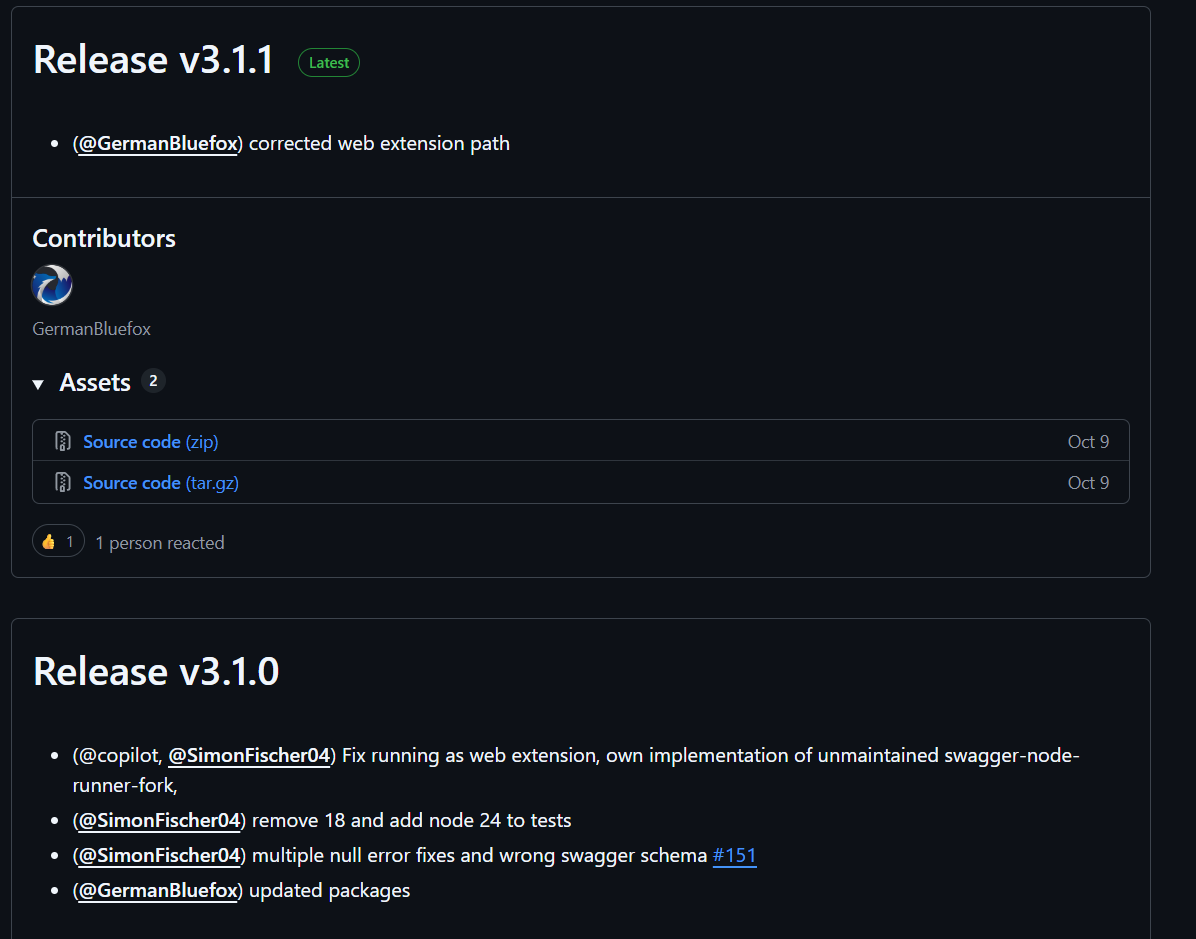This screenshot has height=939, width=1196.
Task: Open issue #151 link
Action: click(x=734, y=855)
